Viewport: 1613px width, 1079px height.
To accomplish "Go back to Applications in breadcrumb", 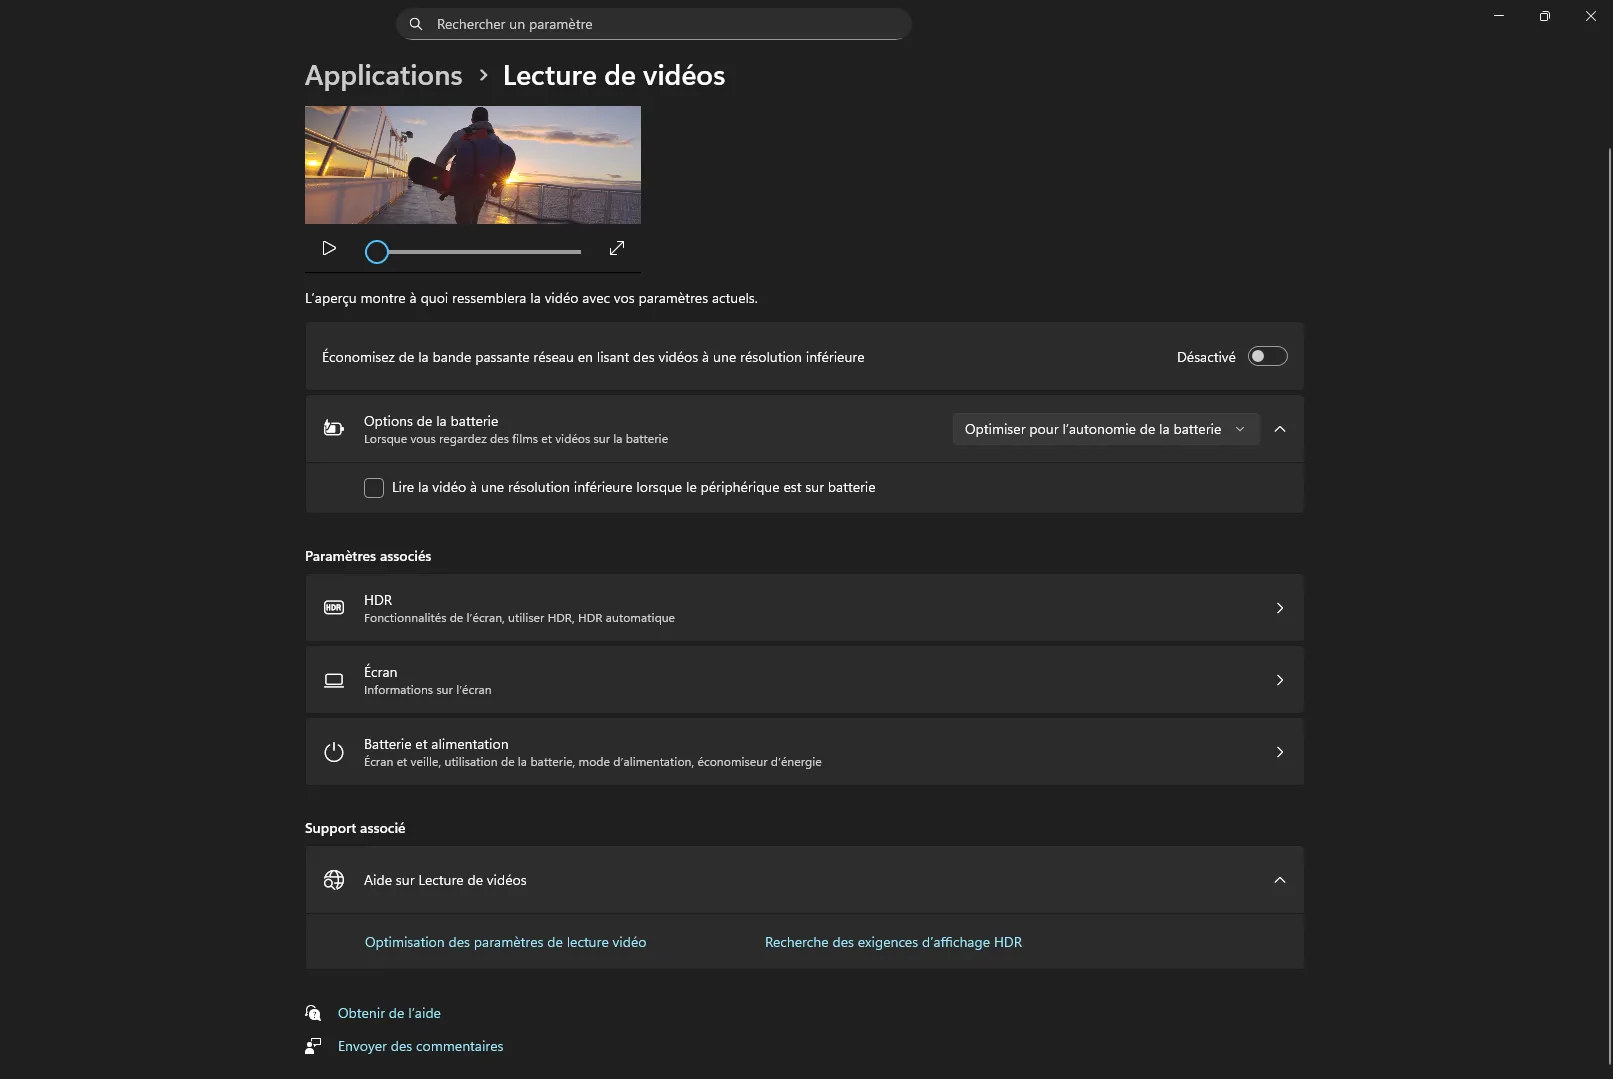I will [x=383, y=76].
